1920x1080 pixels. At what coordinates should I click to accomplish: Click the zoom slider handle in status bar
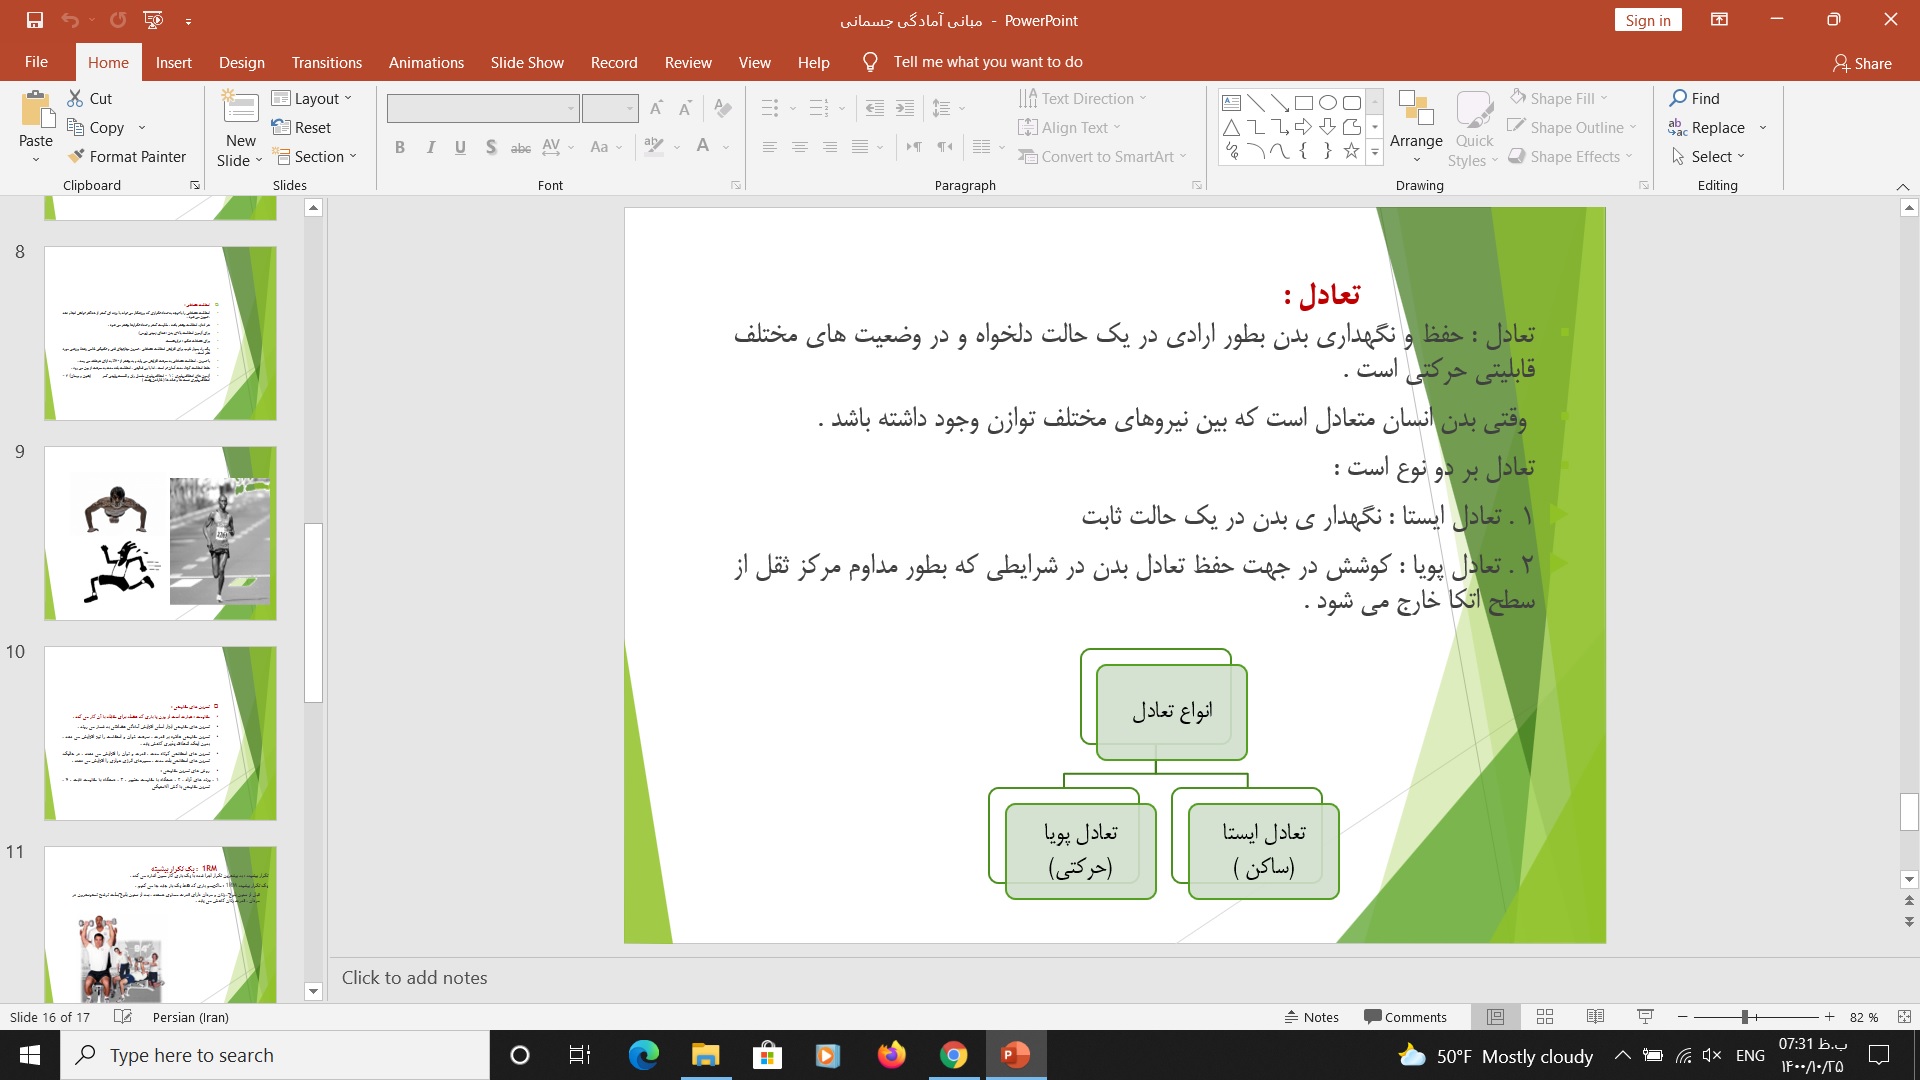[x=1744, y=1017]
